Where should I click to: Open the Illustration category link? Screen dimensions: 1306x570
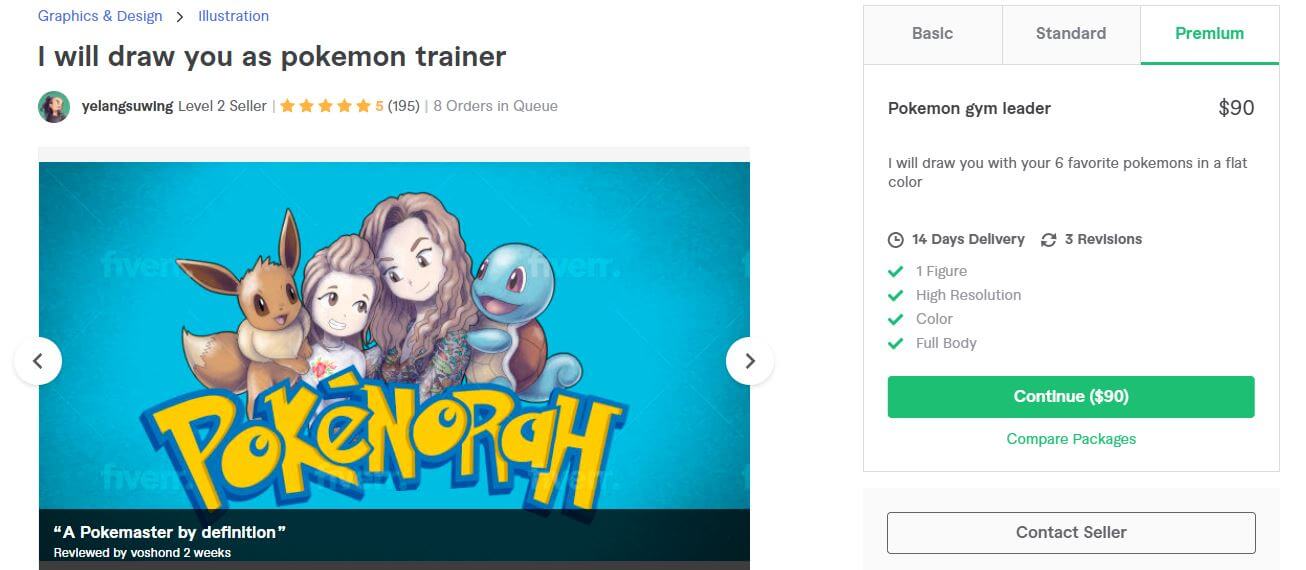coord(233,16)
